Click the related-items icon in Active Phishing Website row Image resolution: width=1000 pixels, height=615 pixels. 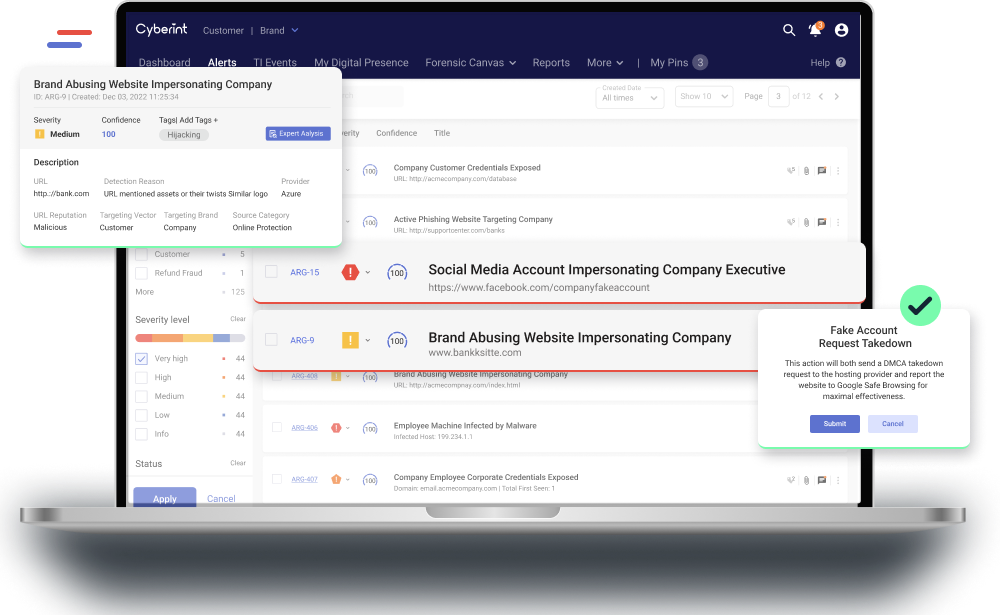coord(791,223)
